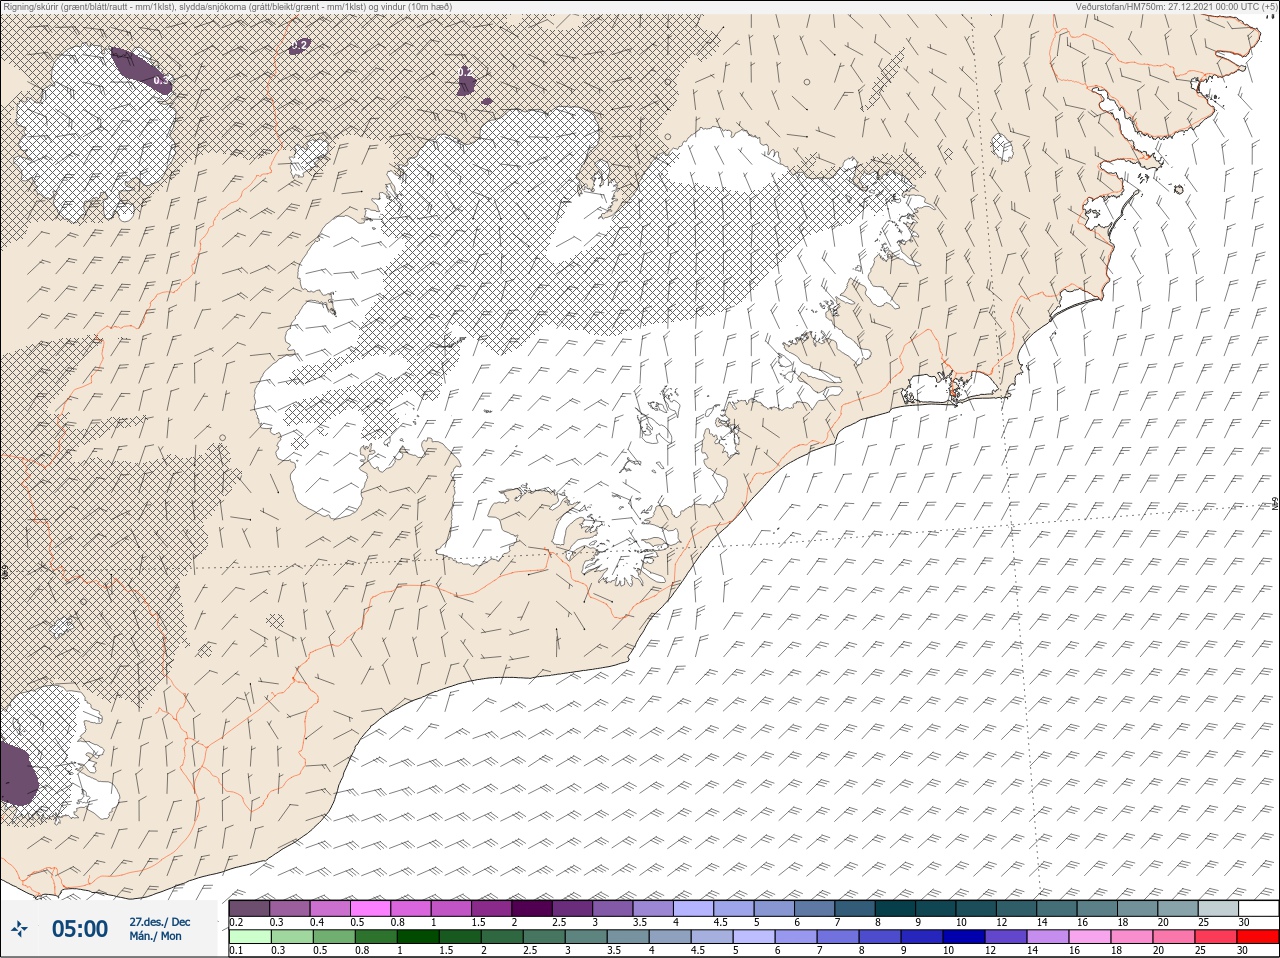
Task: Click the 05:00 forecast time label
Action: 79,929
